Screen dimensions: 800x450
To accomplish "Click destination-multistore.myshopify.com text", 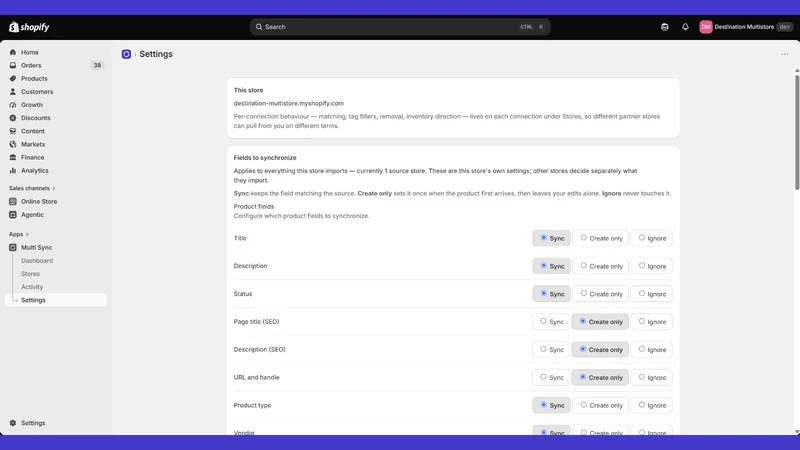I will pos(289,103).
